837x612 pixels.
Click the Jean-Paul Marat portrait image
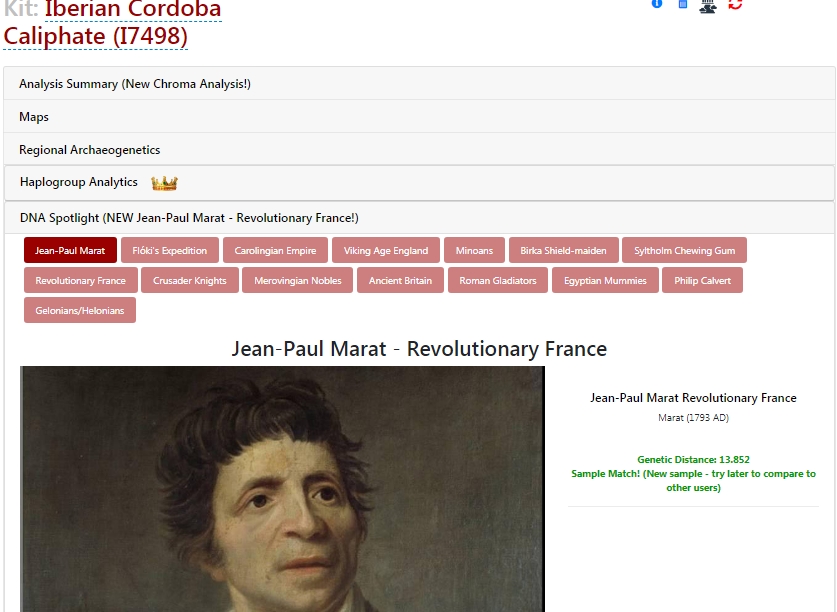coord(282,489)
